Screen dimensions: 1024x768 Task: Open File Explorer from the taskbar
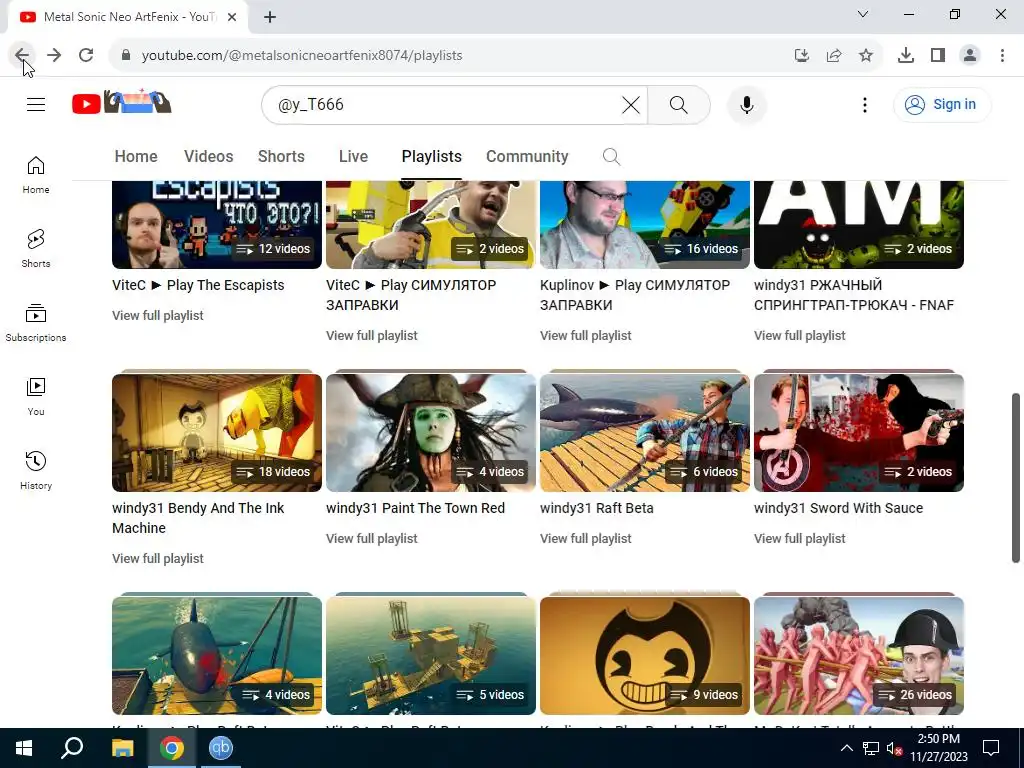pos(122,748)
